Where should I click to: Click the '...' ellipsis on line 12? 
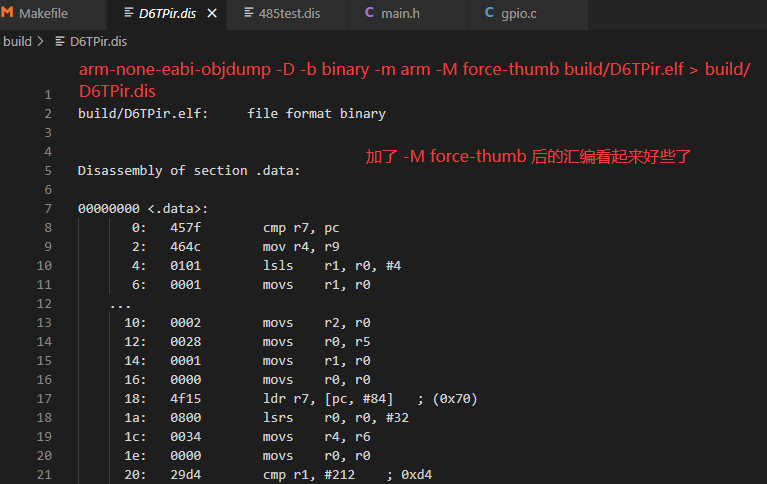click(120, 305)
